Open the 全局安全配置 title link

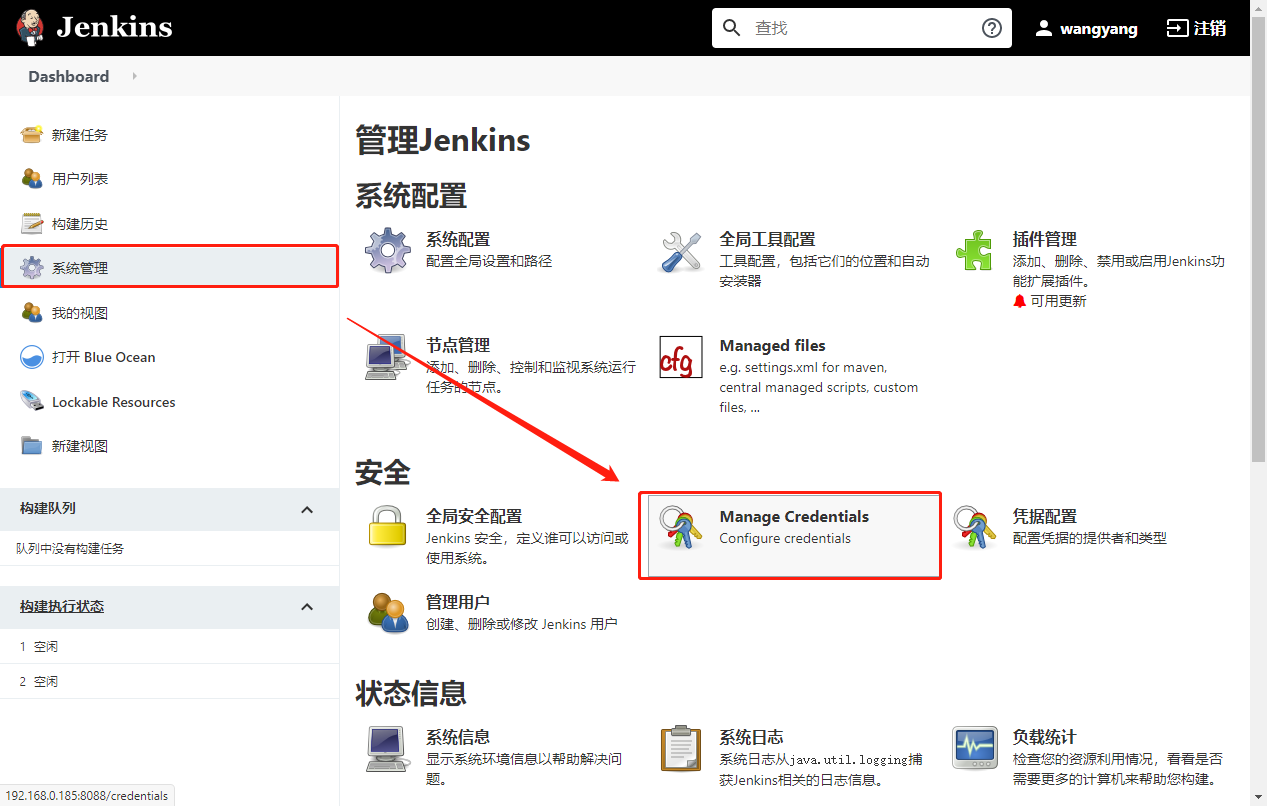pos(474,516)
